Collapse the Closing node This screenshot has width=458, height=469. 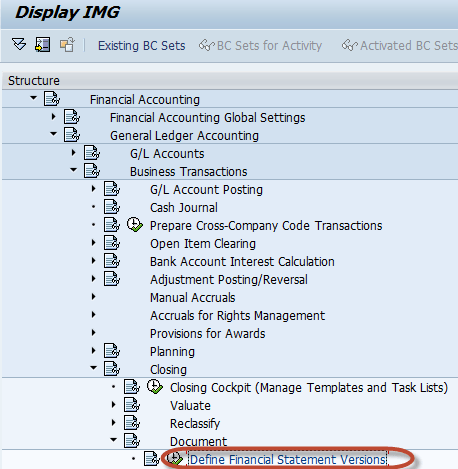pyautogui.click(x=93, y=368)
